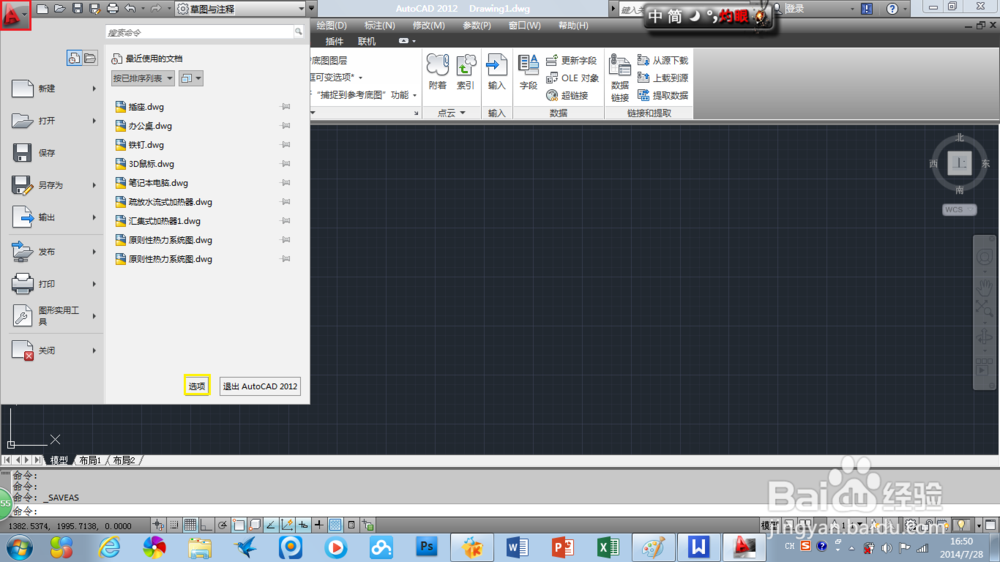Switch to the 插件 ribbon tab

[334, 41]
